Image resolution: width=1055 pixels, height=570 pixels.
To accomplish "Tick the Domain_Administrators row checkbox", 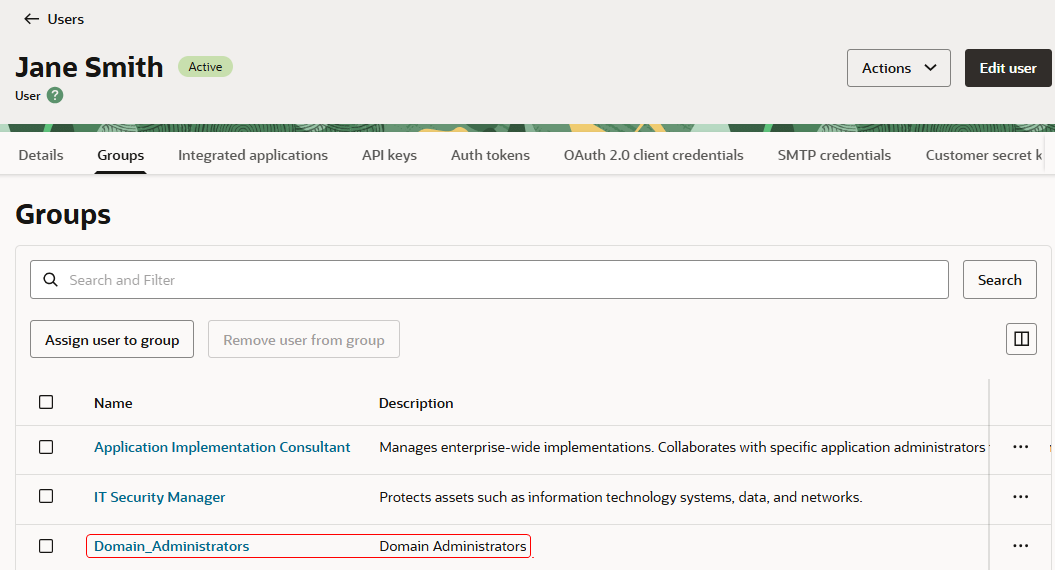I will [x=46, y=546].
